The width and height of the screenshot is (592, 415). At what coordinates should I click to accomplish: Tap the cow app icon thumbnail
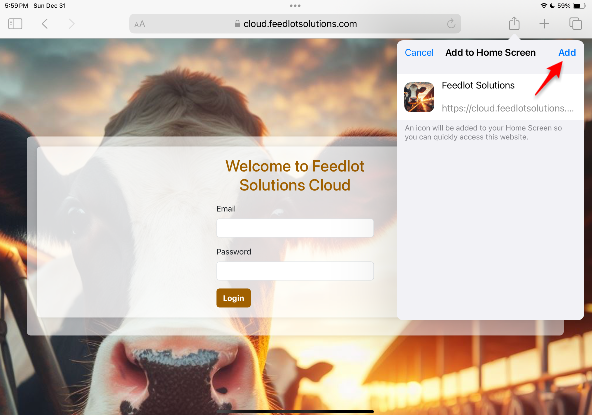tap(419, 97)
